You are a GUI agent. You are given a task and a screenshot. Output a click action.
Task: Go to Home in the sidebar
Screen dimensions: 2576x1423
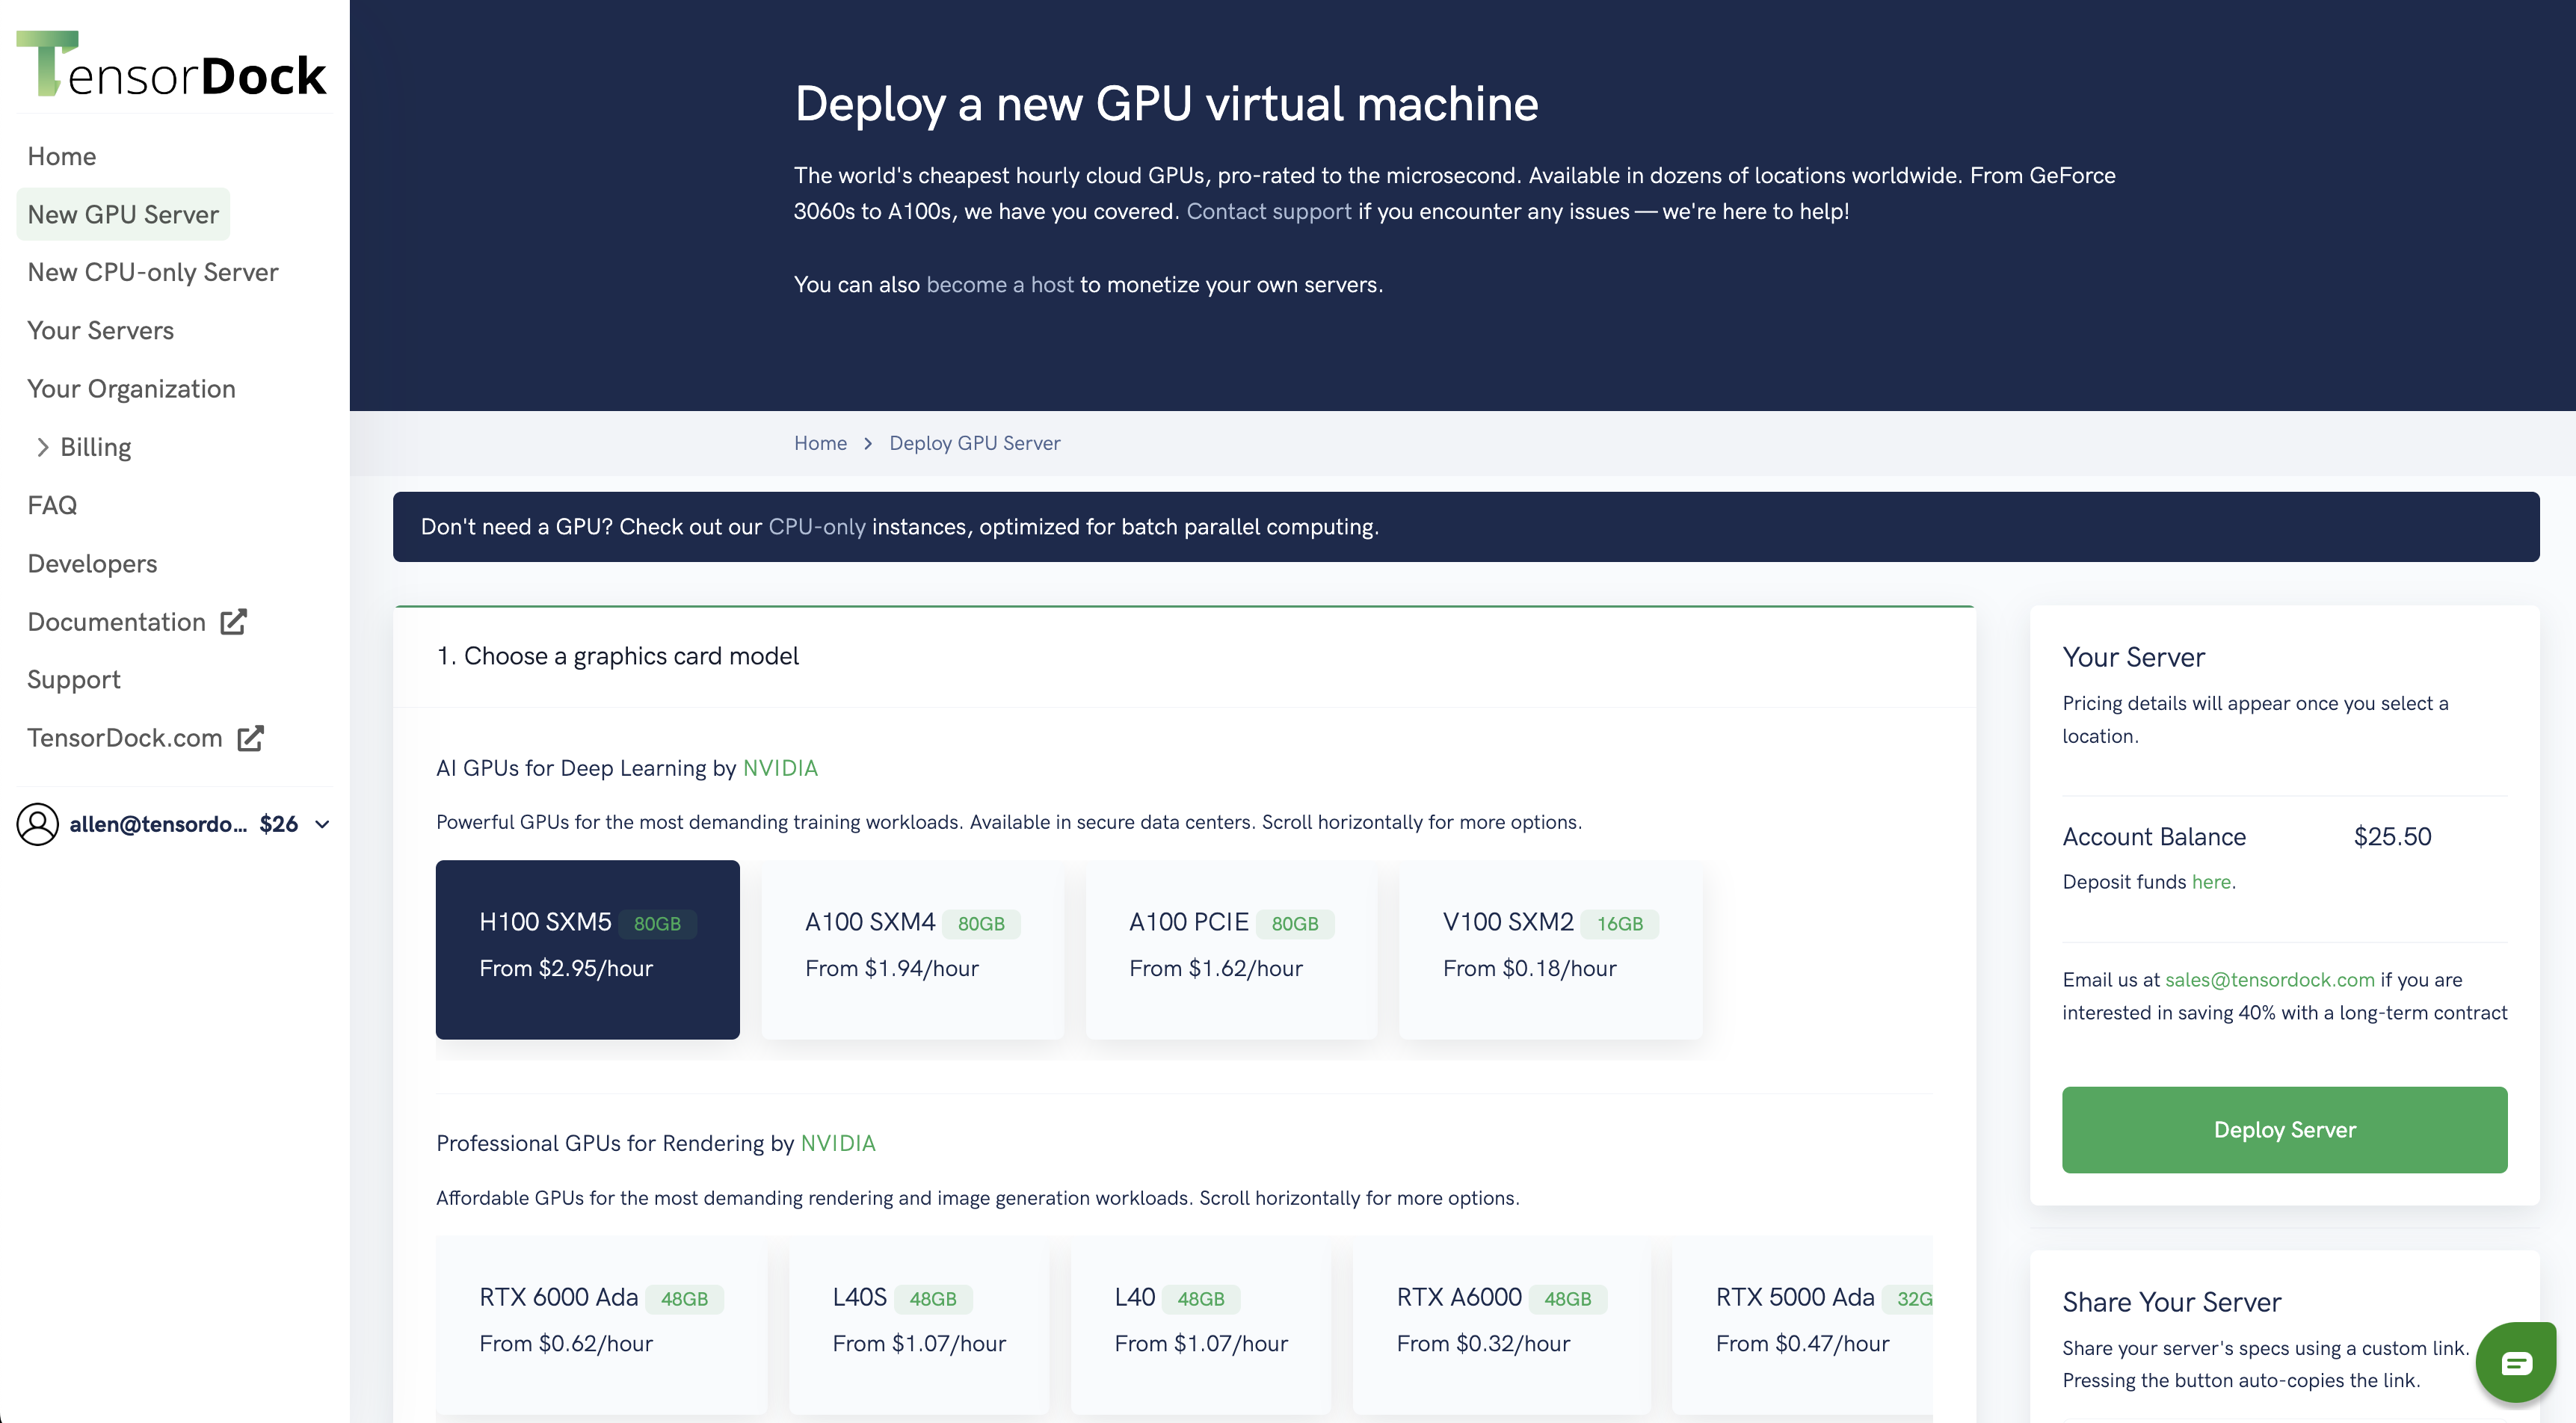(62, 156)
